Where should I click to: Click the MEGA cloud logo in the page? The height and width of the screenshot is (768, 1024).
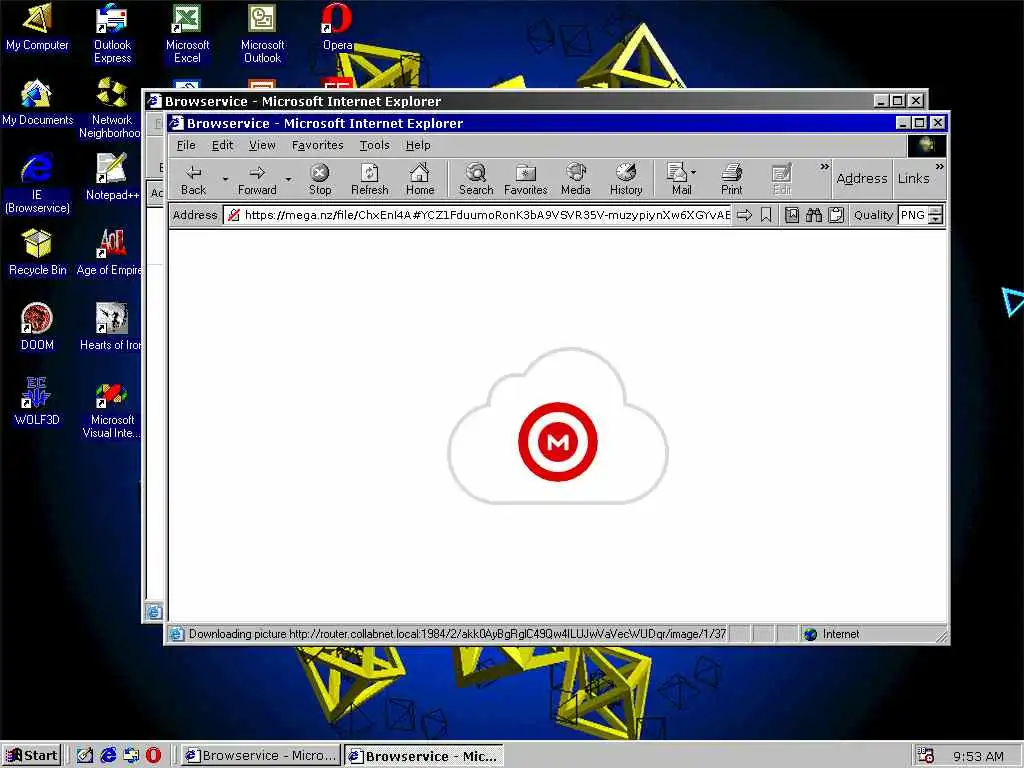tap(558, 426)
